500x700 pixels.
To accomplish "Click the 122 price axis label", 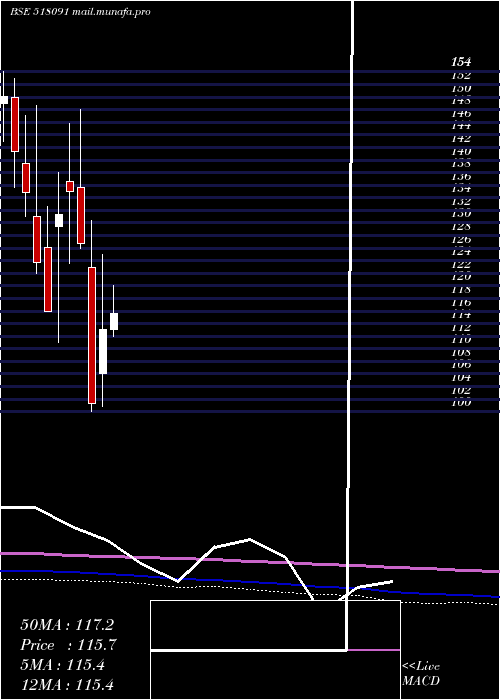I will [461, 265].
